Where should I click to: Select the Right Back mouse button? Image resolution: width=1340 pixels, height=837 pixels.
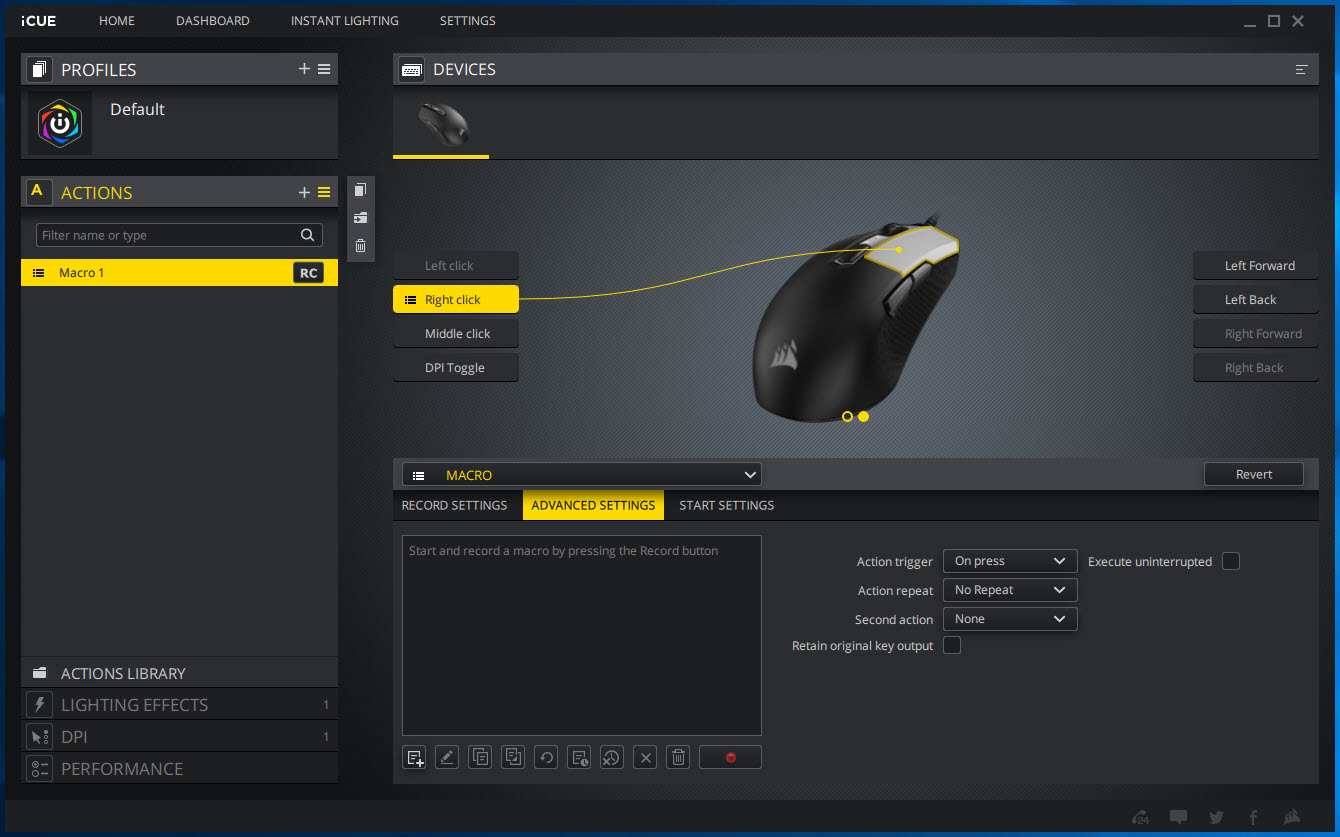1255,367
